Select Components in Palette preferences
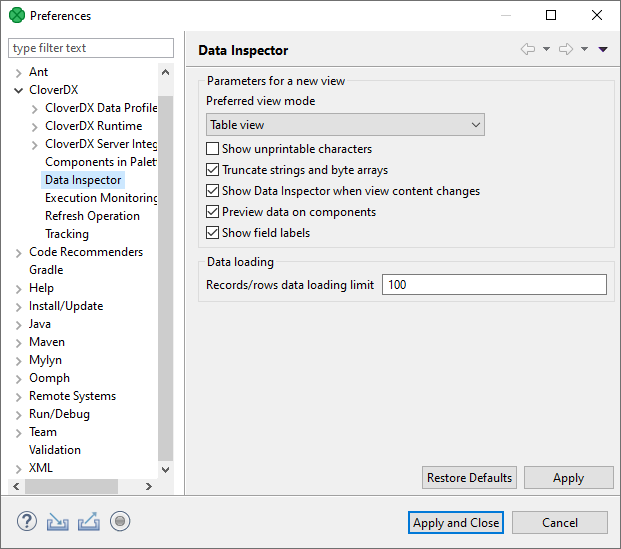 pos(101,162)
